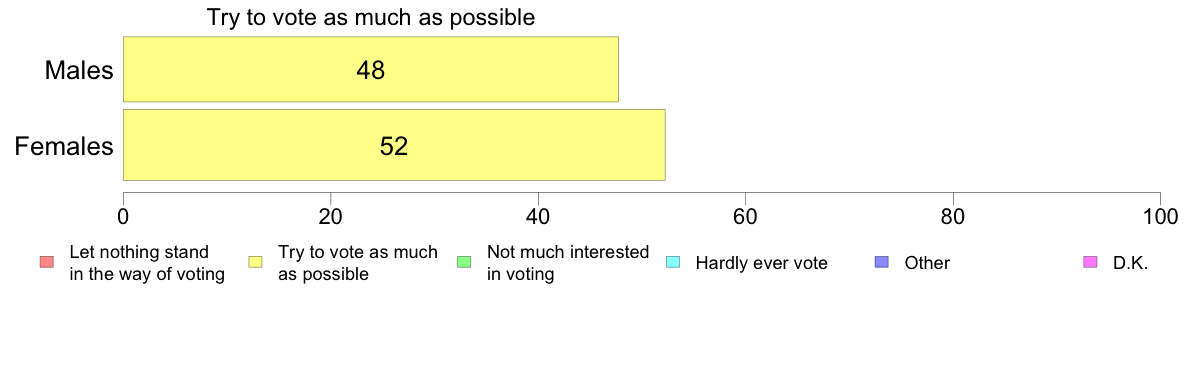This screenshot has height=368, width=1188.
Task: Click the Not much interested in voting text
Action: pyautogui.click(x=567, y=263)
